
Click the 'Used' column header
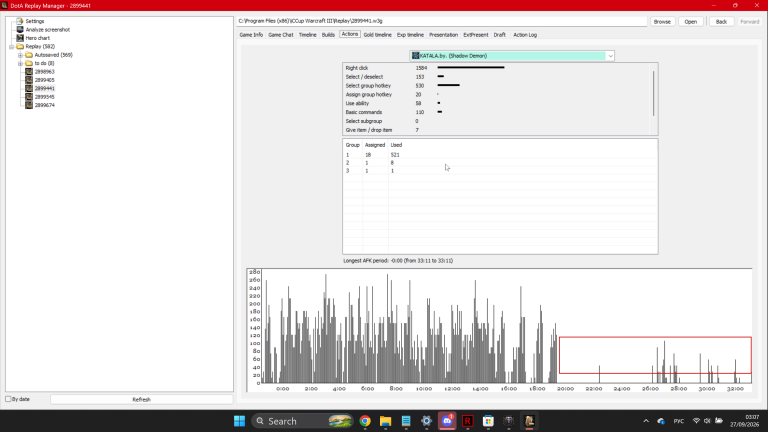[396, 145]
